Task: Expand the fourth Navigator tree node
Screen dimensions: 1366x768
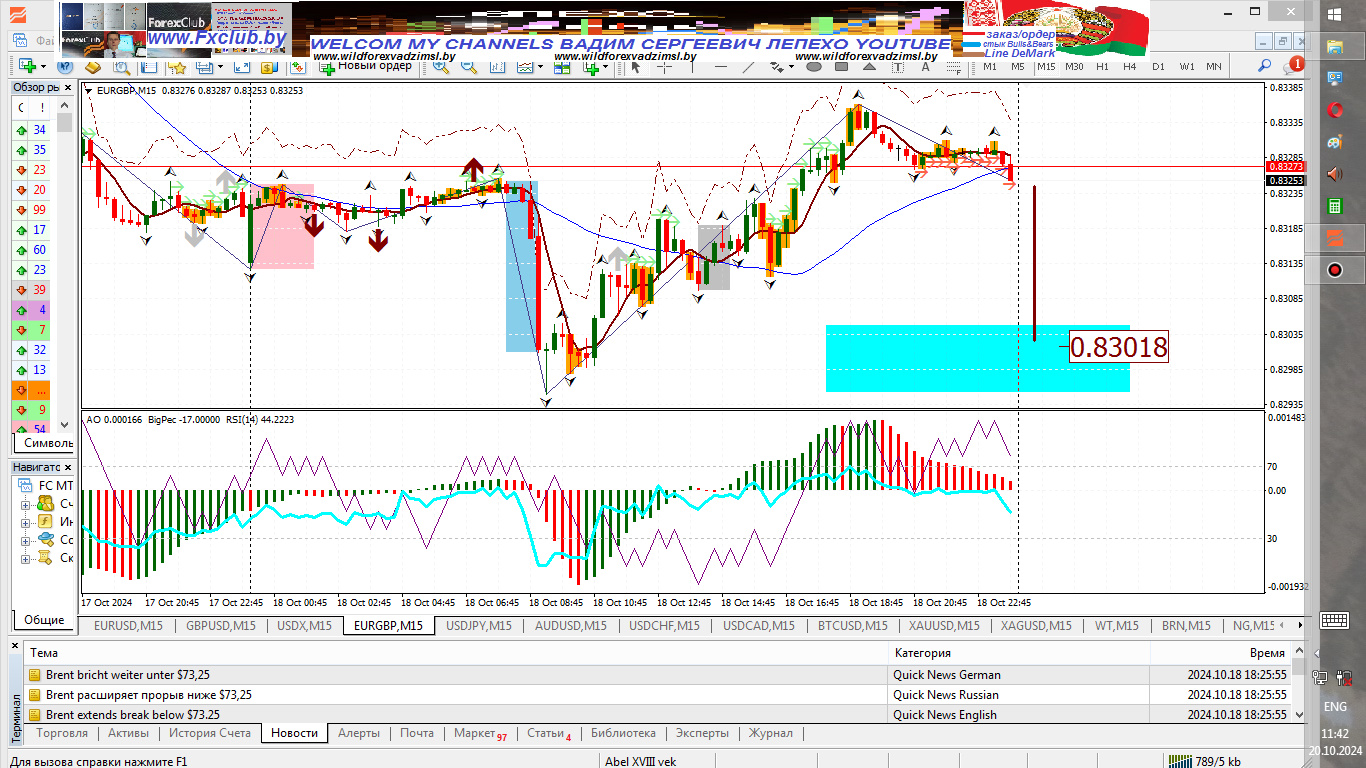Action: tap(26, 558)
